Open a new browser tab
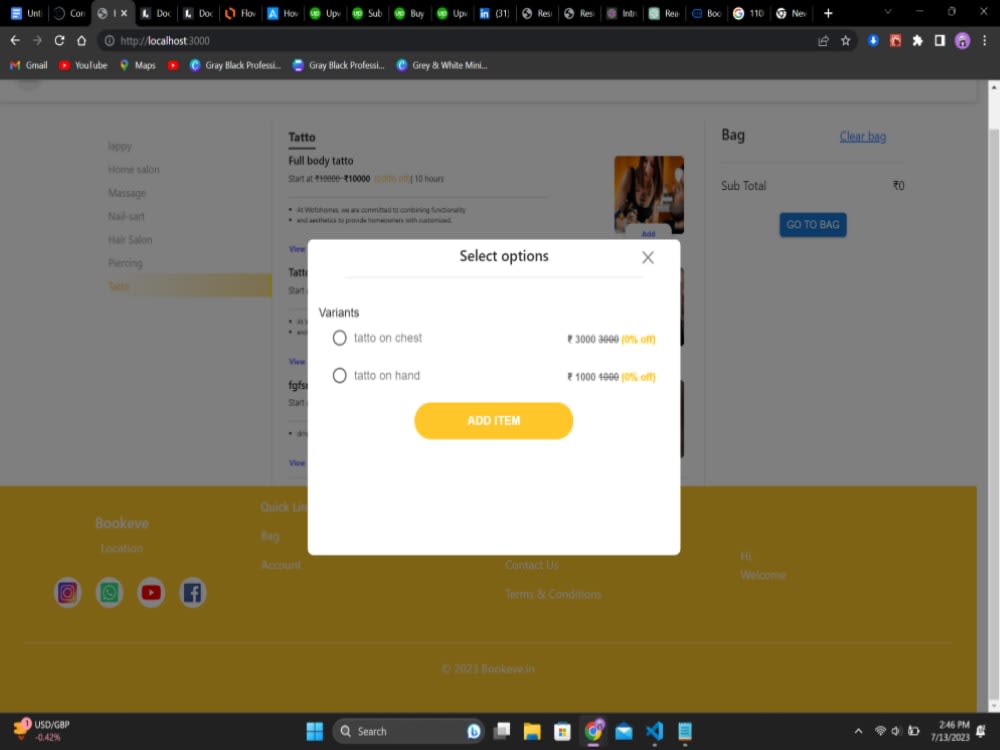The image size is (1000, 750). pyautogui.click(x=828, y=13)
